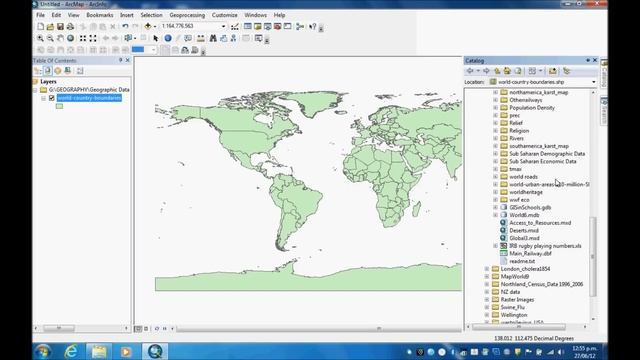The image size is (640, 360).
Task: Select the Measure ruler tool
Action: (x=200, y=38)
